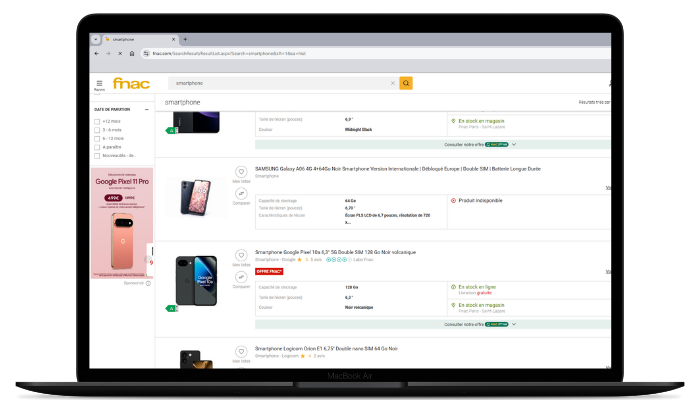Viewport: 700px width, 400px height.
Task: Click the Logicom Orion E1 star rating
Action: click(305, 356)
